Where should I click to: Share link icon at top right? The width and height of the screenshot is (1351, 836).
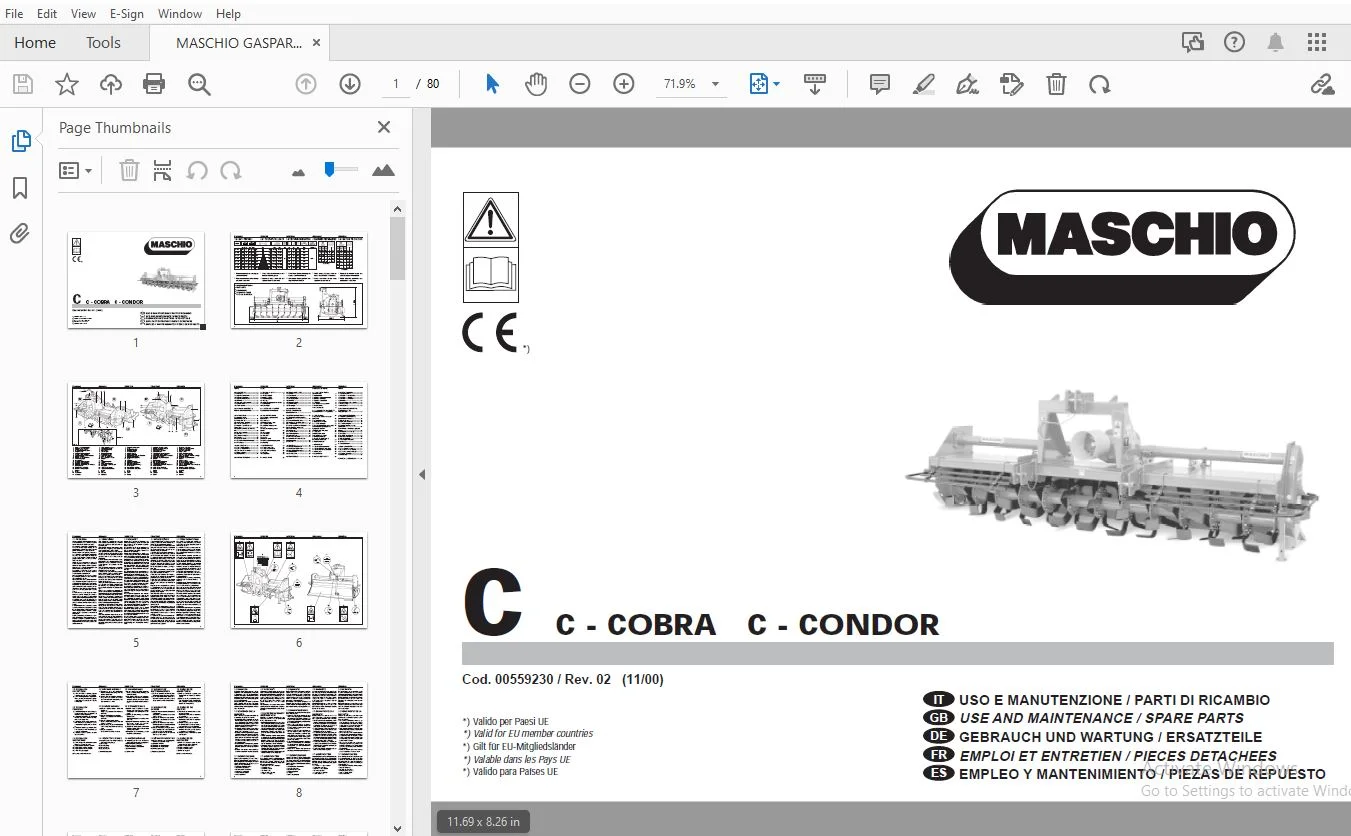[x=1322, y=84]
